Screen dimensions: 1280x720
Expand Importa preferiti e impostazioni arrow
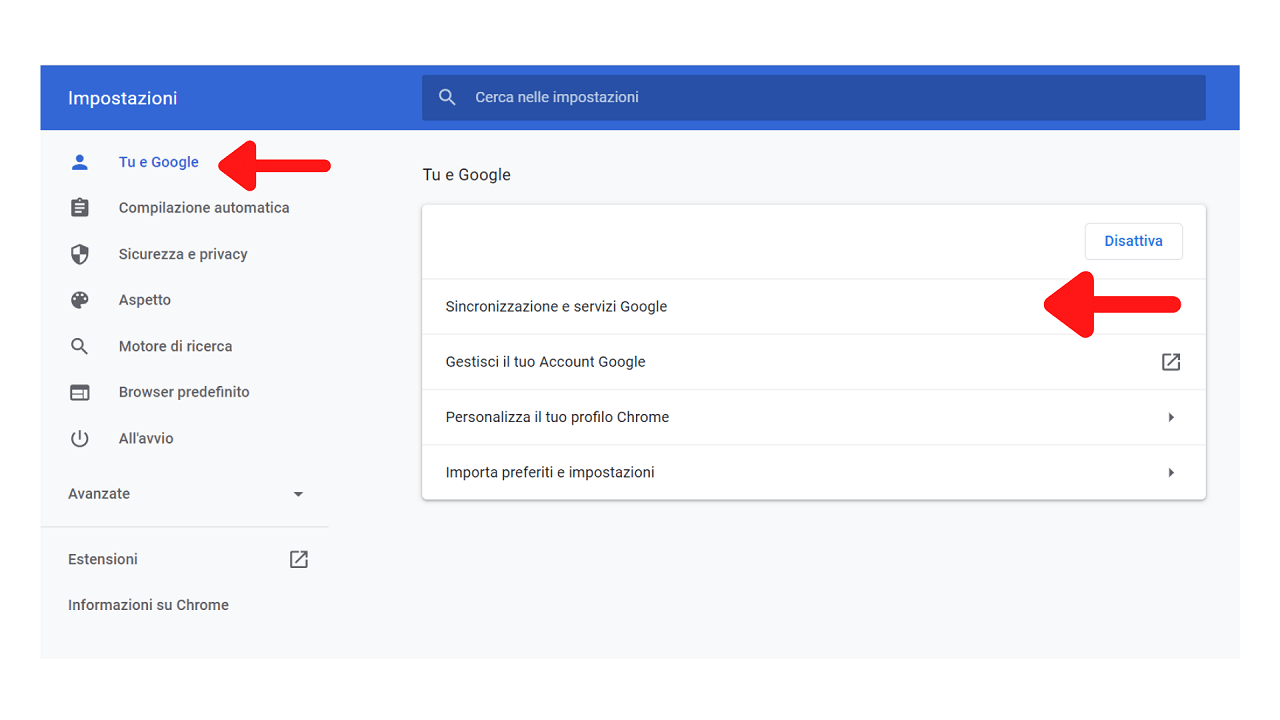pos(1171,472)
